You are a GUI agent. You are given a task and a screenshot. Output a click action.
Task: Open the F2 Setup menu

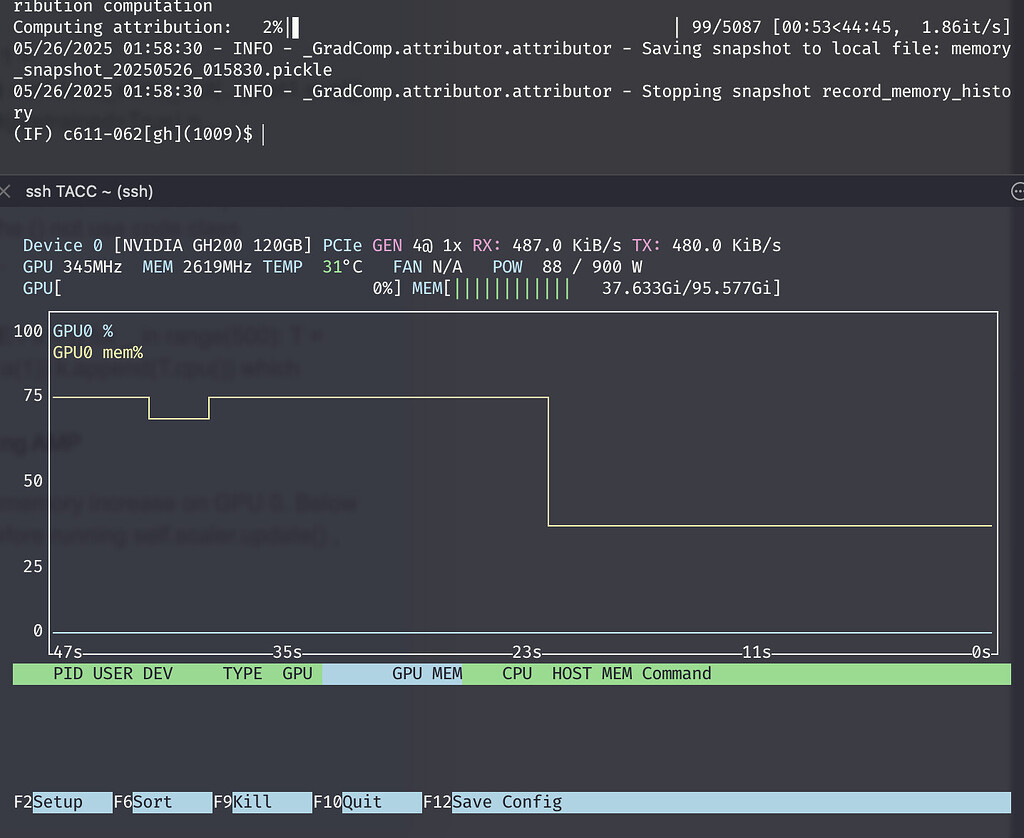[62, 802]
